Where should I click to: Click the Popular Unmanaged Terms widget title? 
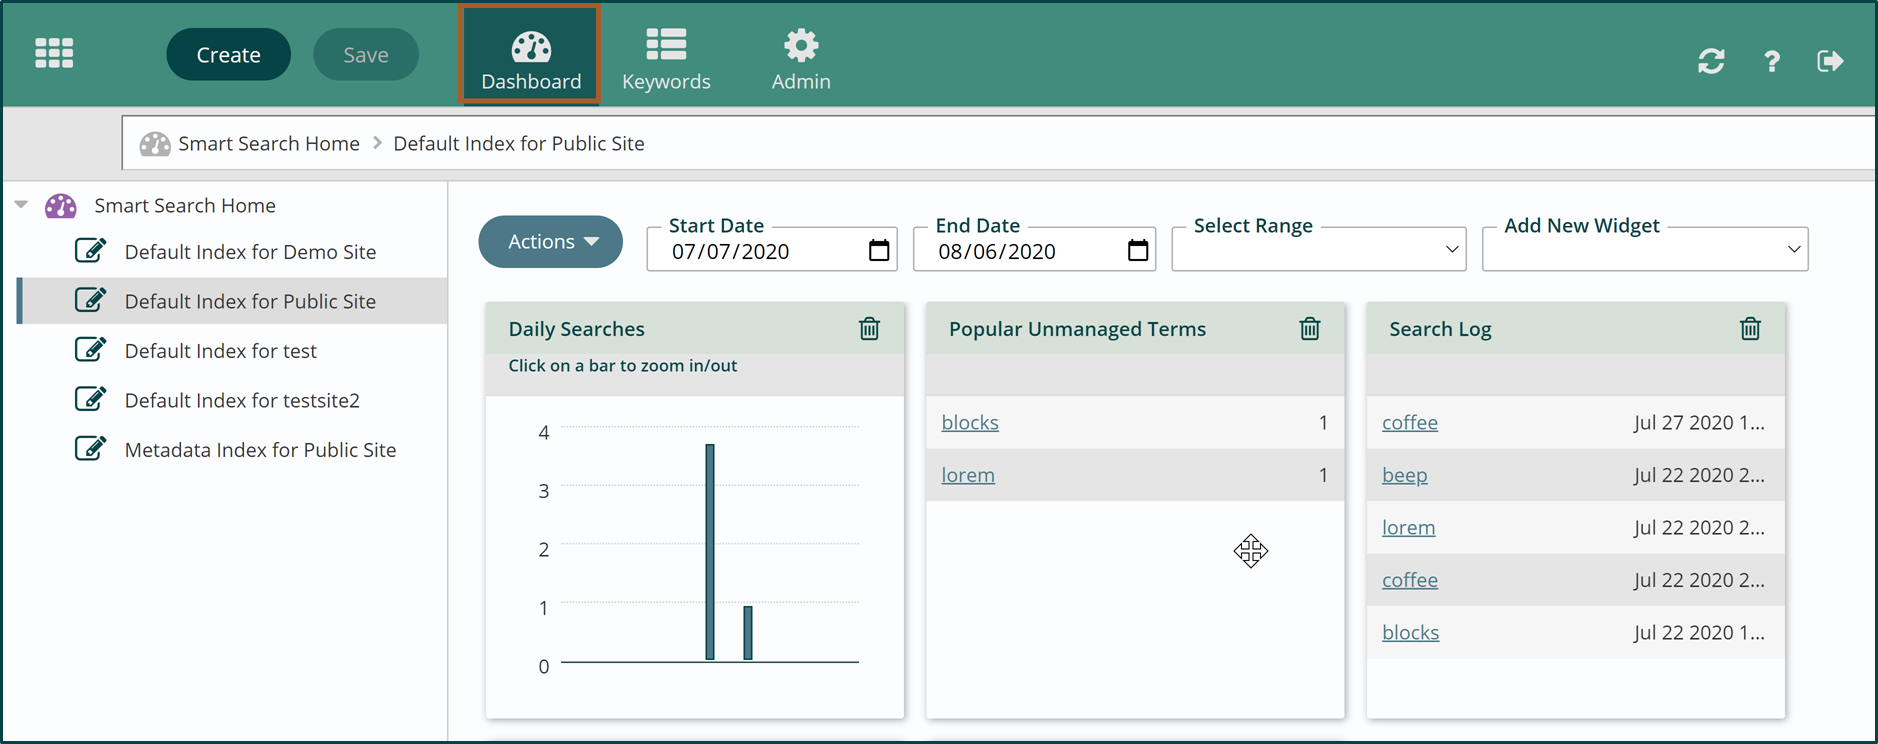pyautogui.click(x=1077, y=329)
